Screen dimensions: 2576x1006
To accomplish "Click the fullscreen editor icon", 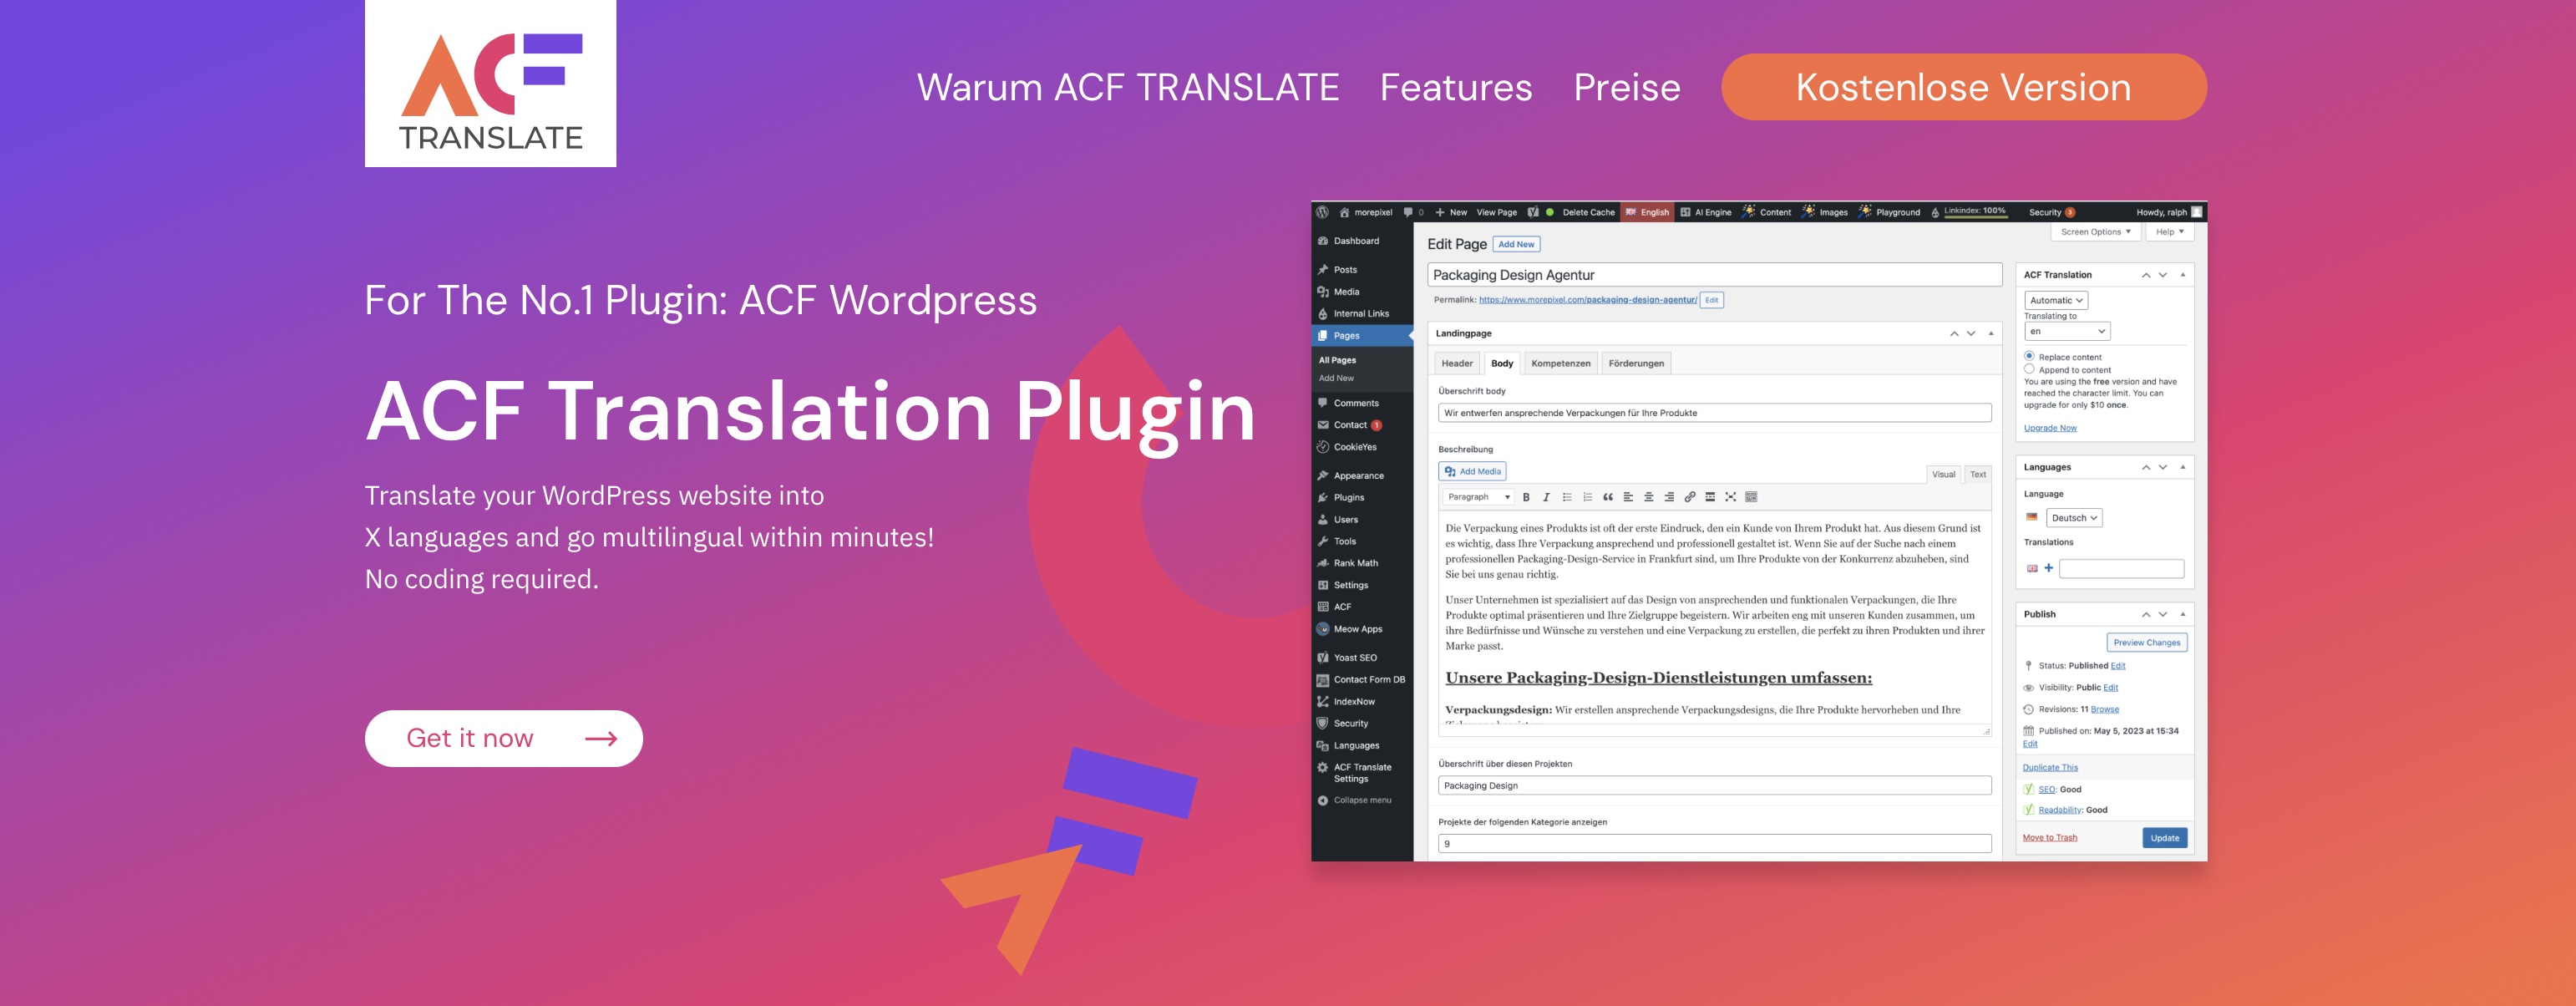I will pos(1731,497).
